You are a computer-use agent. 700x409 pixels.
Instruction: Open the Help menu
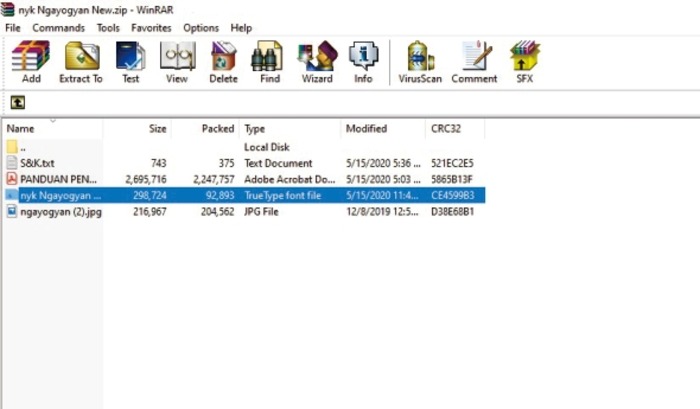[241, 28]
